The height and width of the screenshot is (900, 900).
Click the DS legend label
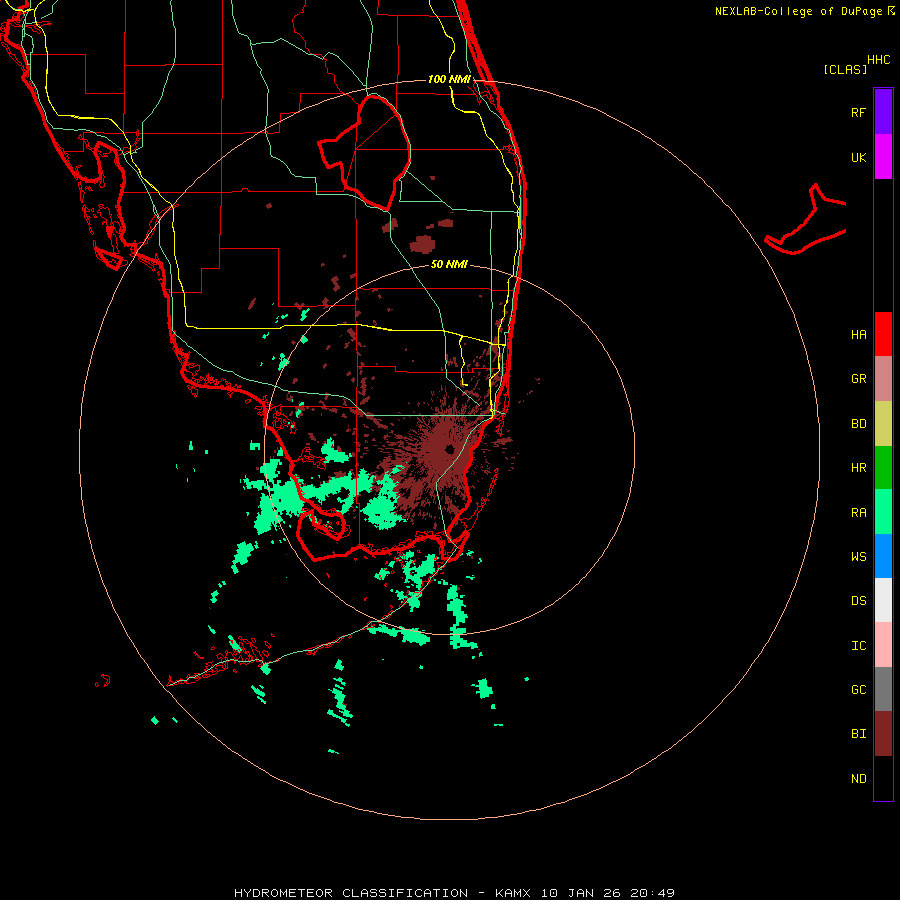(x=858, y=601)
